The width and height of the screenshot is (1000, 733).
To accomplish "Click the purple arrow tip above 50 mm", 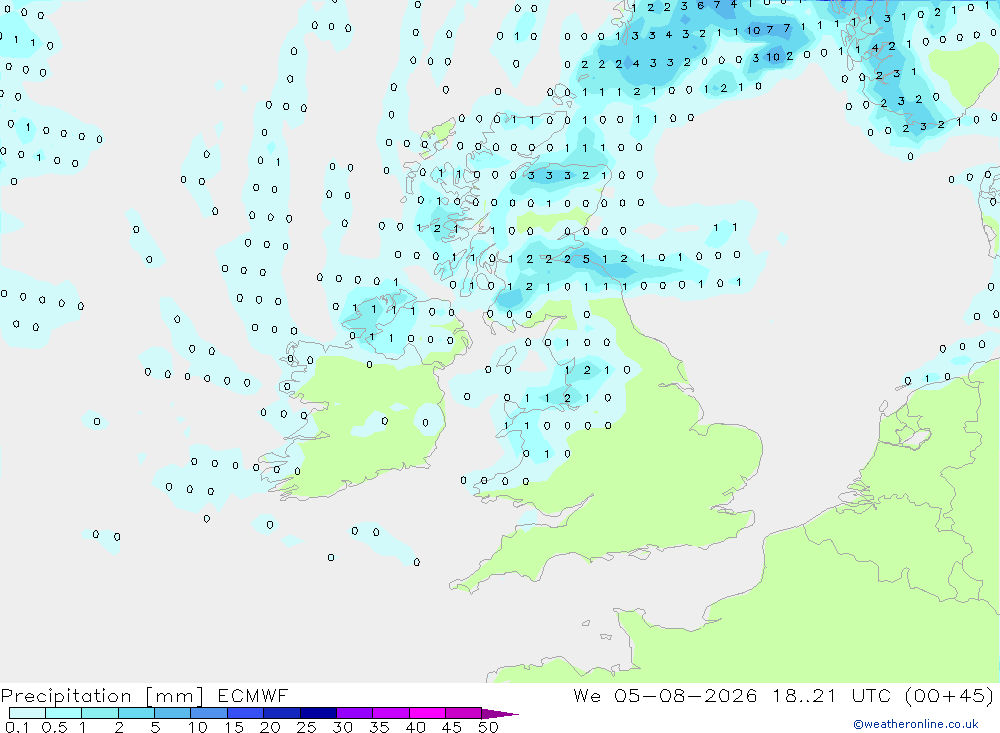I will coord(499,714).
